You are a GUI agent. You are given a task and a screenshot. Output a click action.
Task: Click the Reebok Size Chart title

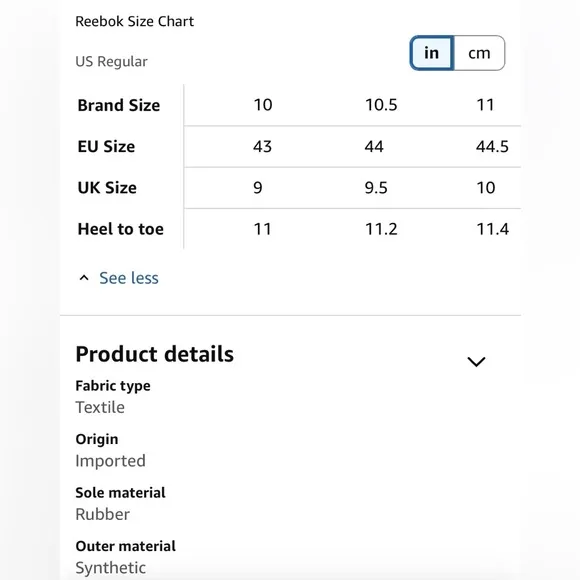pyautogui.click(x=135, y=21)
